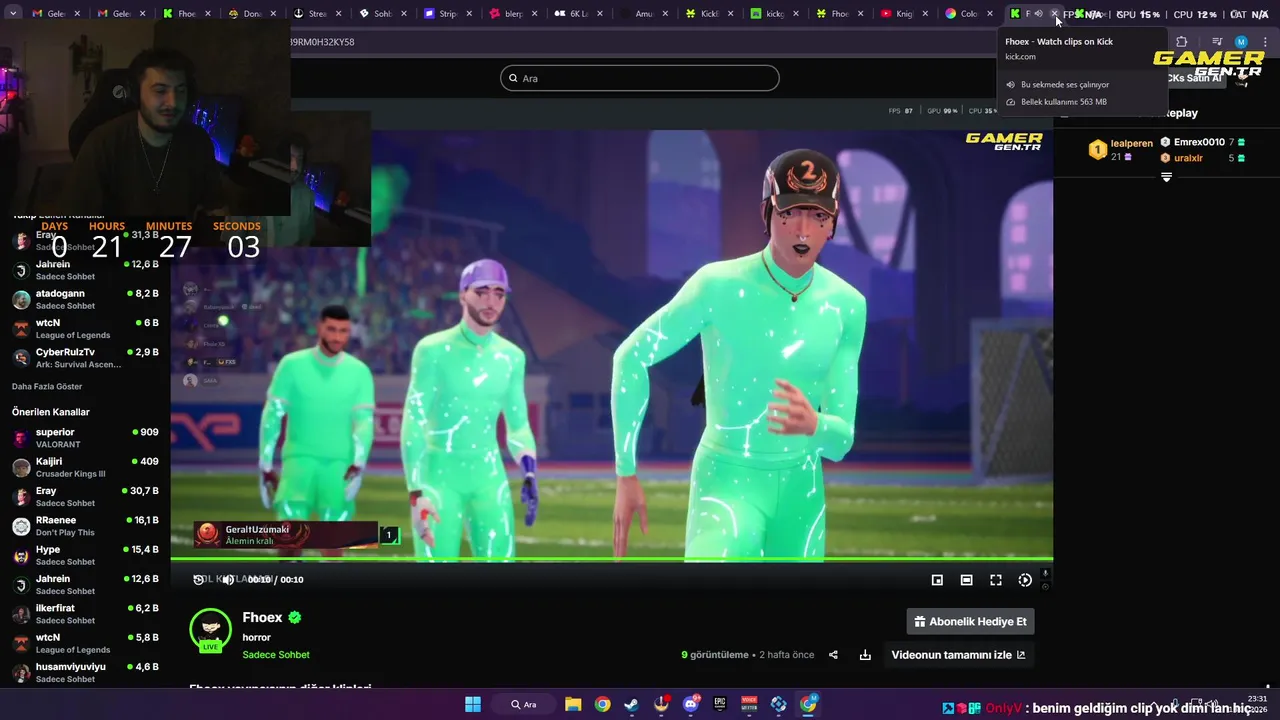Open the first Chrome icon beside File Explorer
The height and width of the screenshot is (720, 1280).
click(x=602, y=704)
